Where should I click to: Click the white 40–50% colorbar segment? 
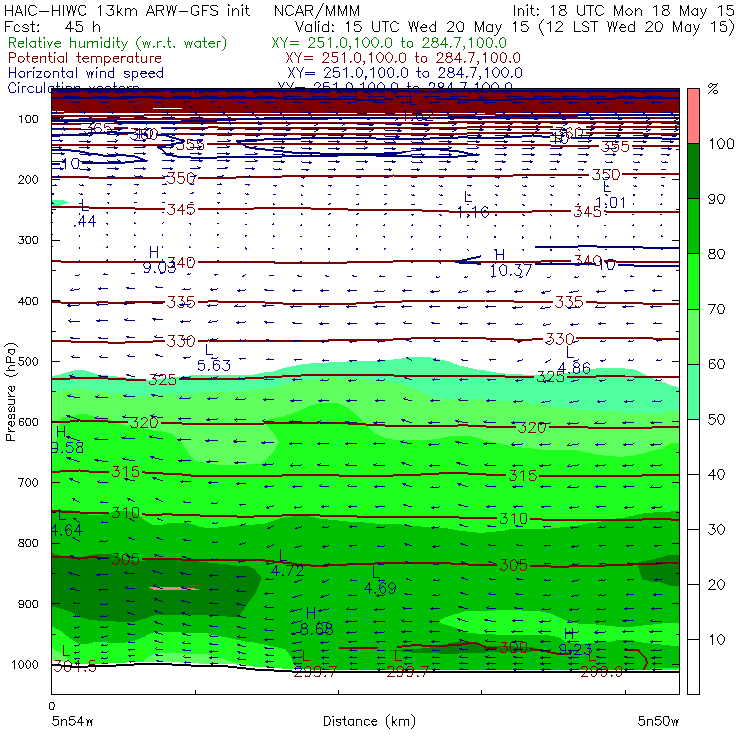pos(693,446)
